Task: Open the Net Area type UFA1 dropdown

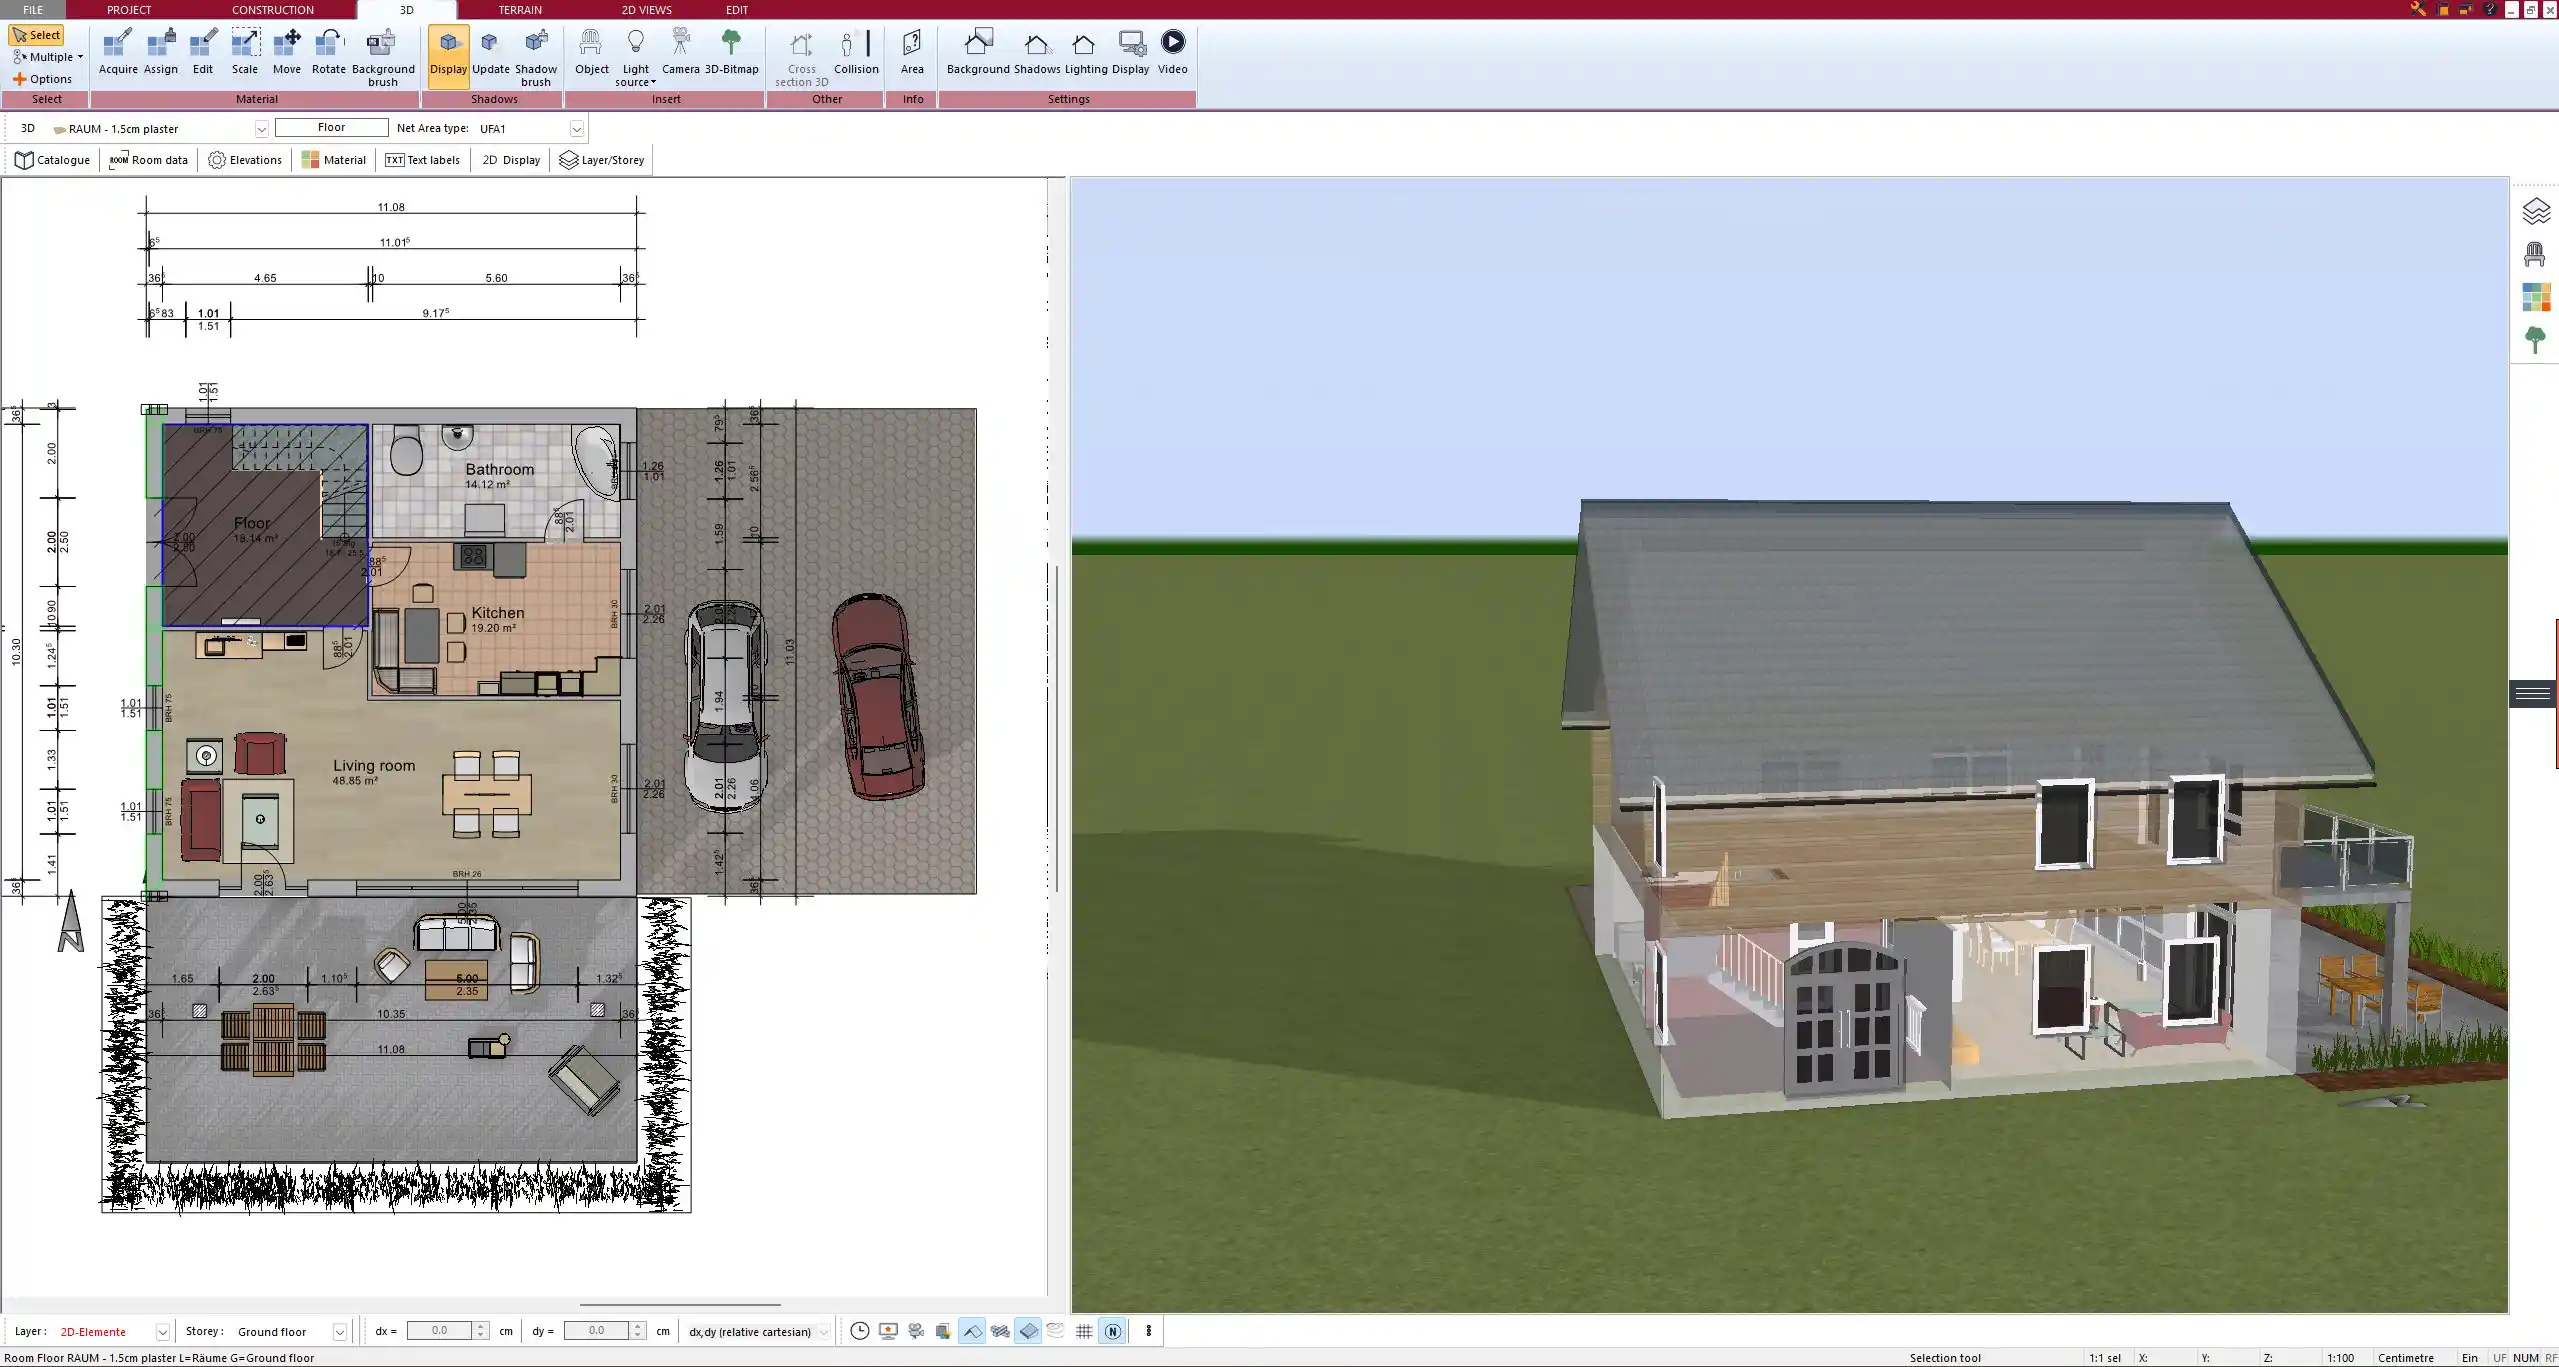Action: tap(576, 129)
